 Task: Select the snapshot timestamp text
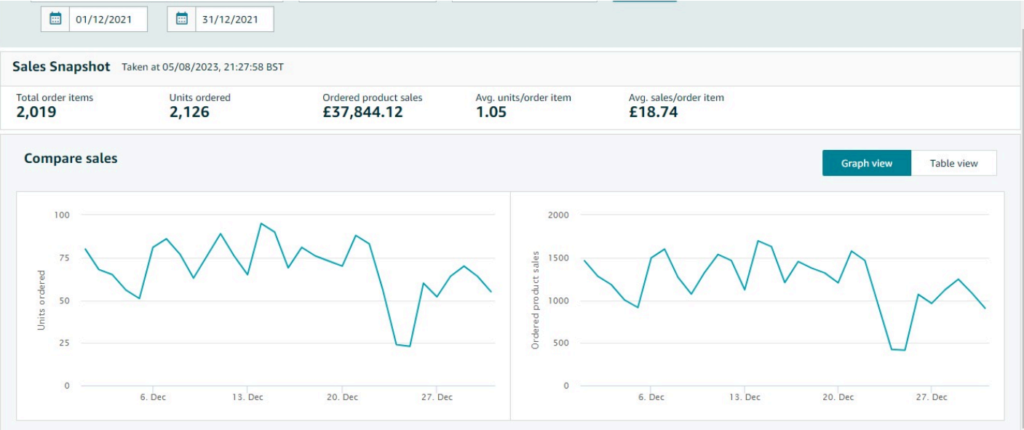click(x=205, y=67)
